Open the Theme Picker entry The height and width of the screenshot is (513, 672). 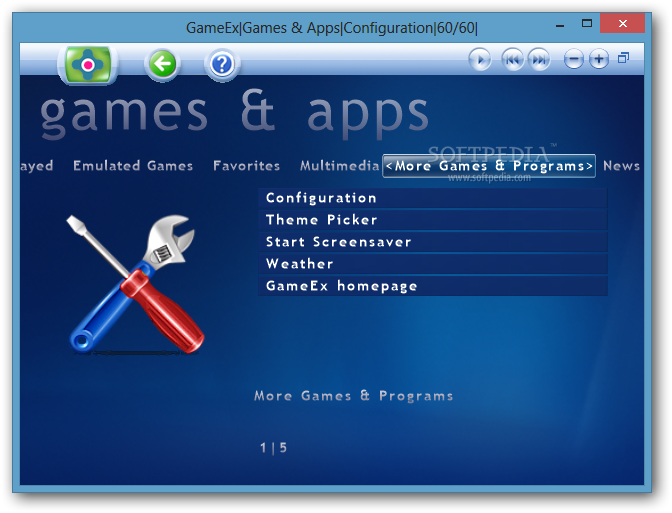pos(433,220)
